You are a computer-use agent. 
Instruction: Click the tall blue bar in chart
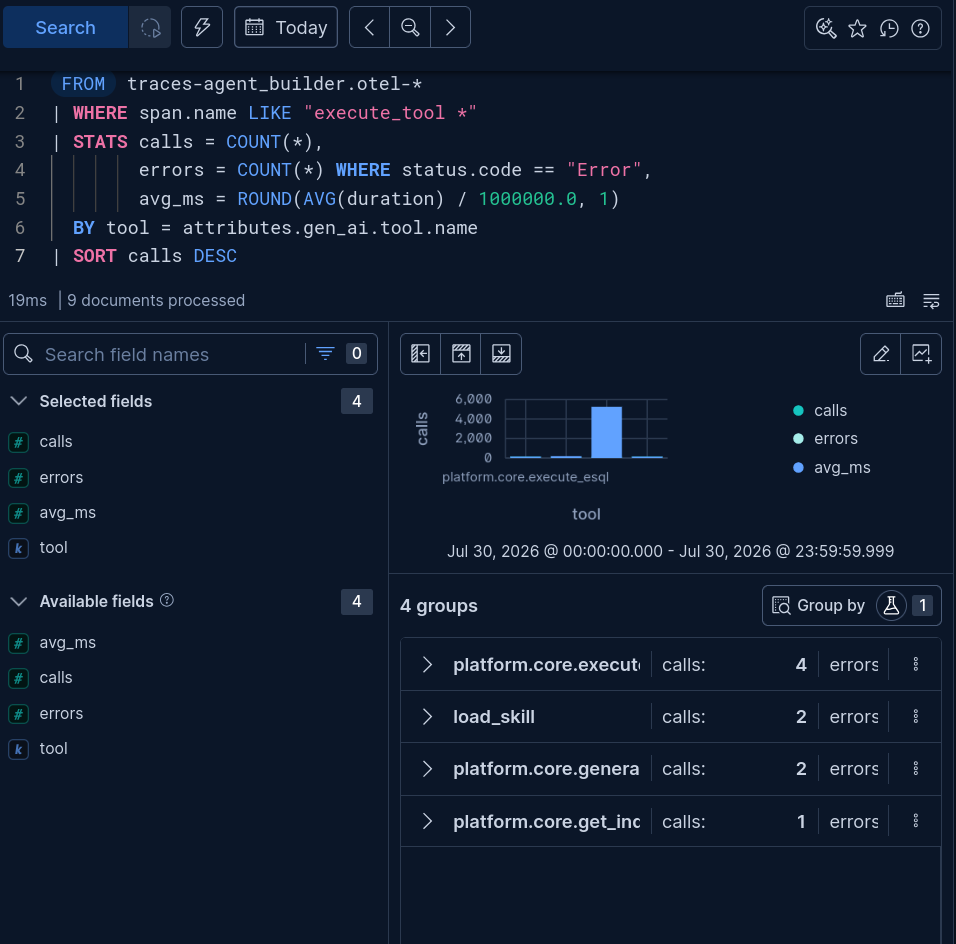pyautogui.click(x=607, y=432)
